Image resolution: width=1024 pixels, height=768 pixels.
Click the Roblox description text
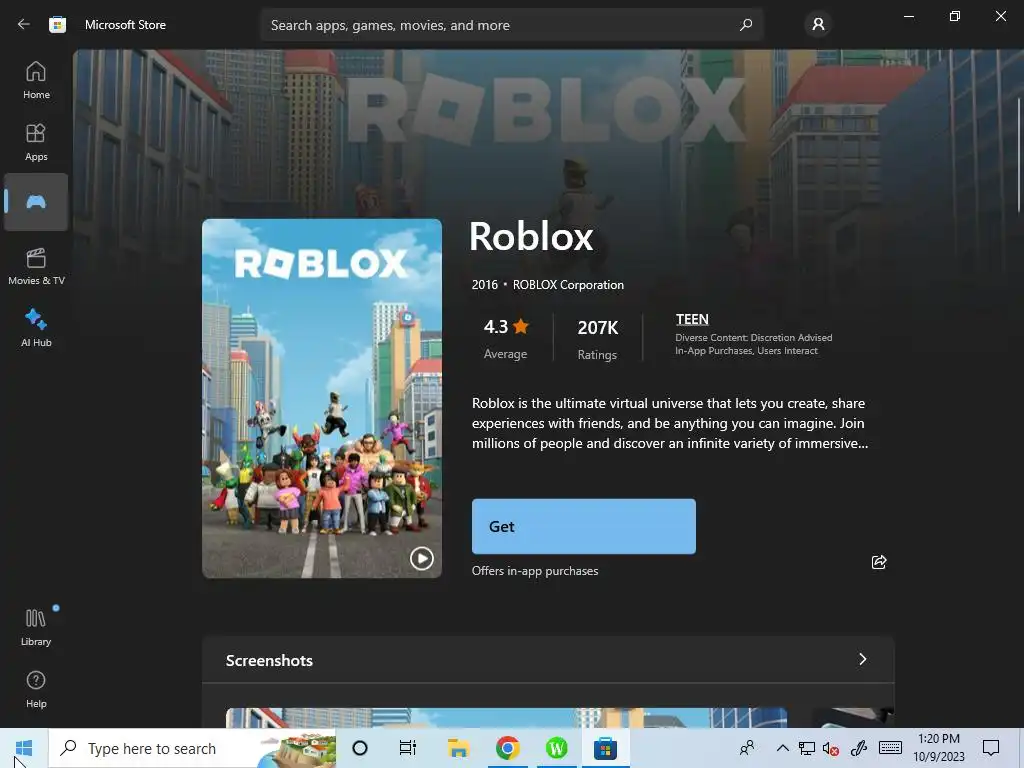[670, 423]
